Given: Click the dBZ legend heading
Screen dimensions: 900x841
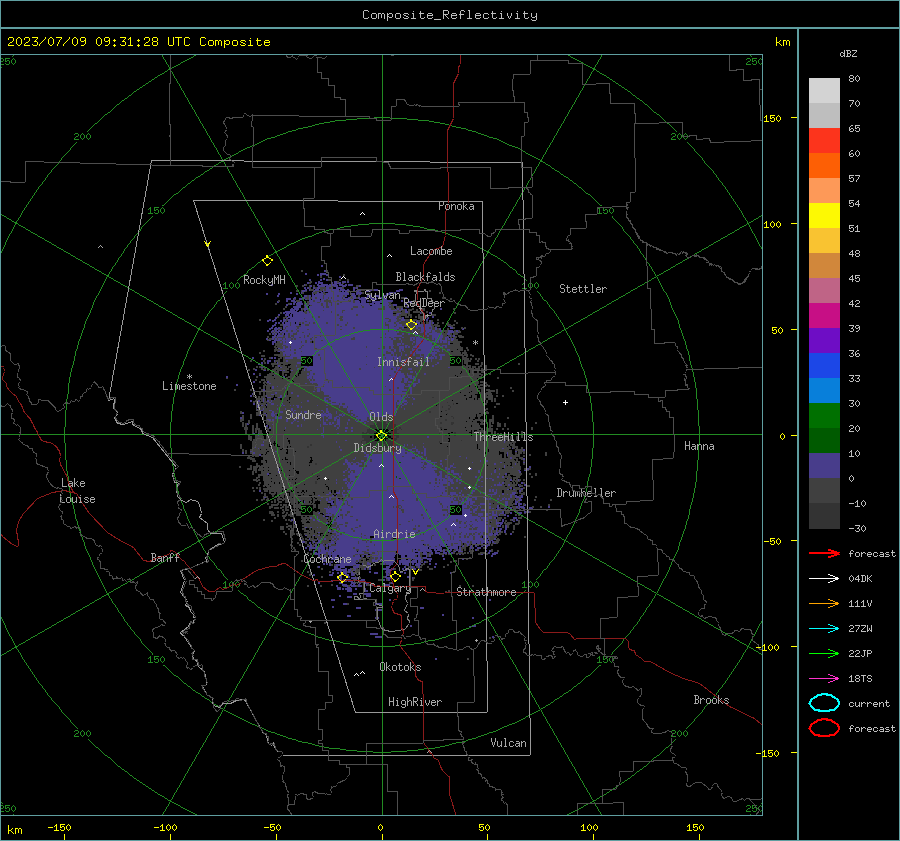Looking at the screenshot, I should pos(848,53).
